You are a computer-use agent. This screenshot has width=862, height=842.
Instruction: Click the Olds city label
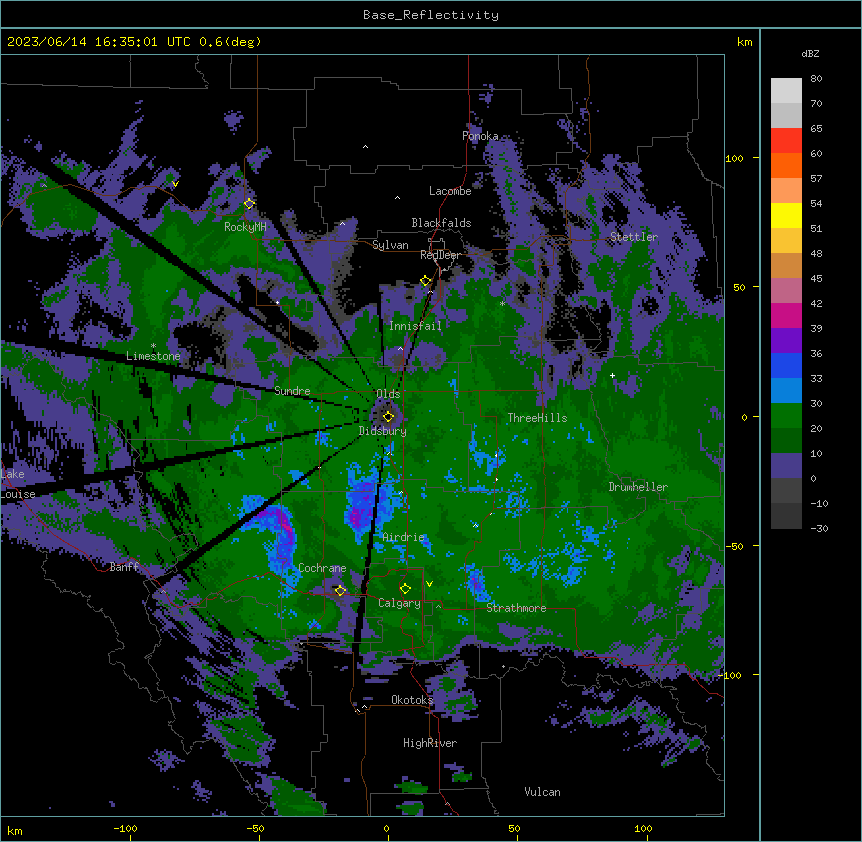point(388,394)
